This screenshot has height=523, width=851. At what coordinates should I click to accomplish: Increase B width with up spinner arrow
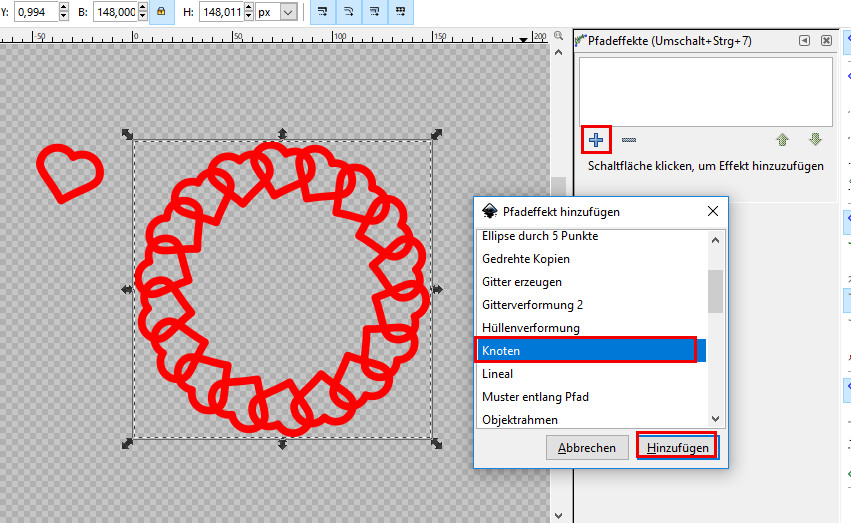coord(143,7)
